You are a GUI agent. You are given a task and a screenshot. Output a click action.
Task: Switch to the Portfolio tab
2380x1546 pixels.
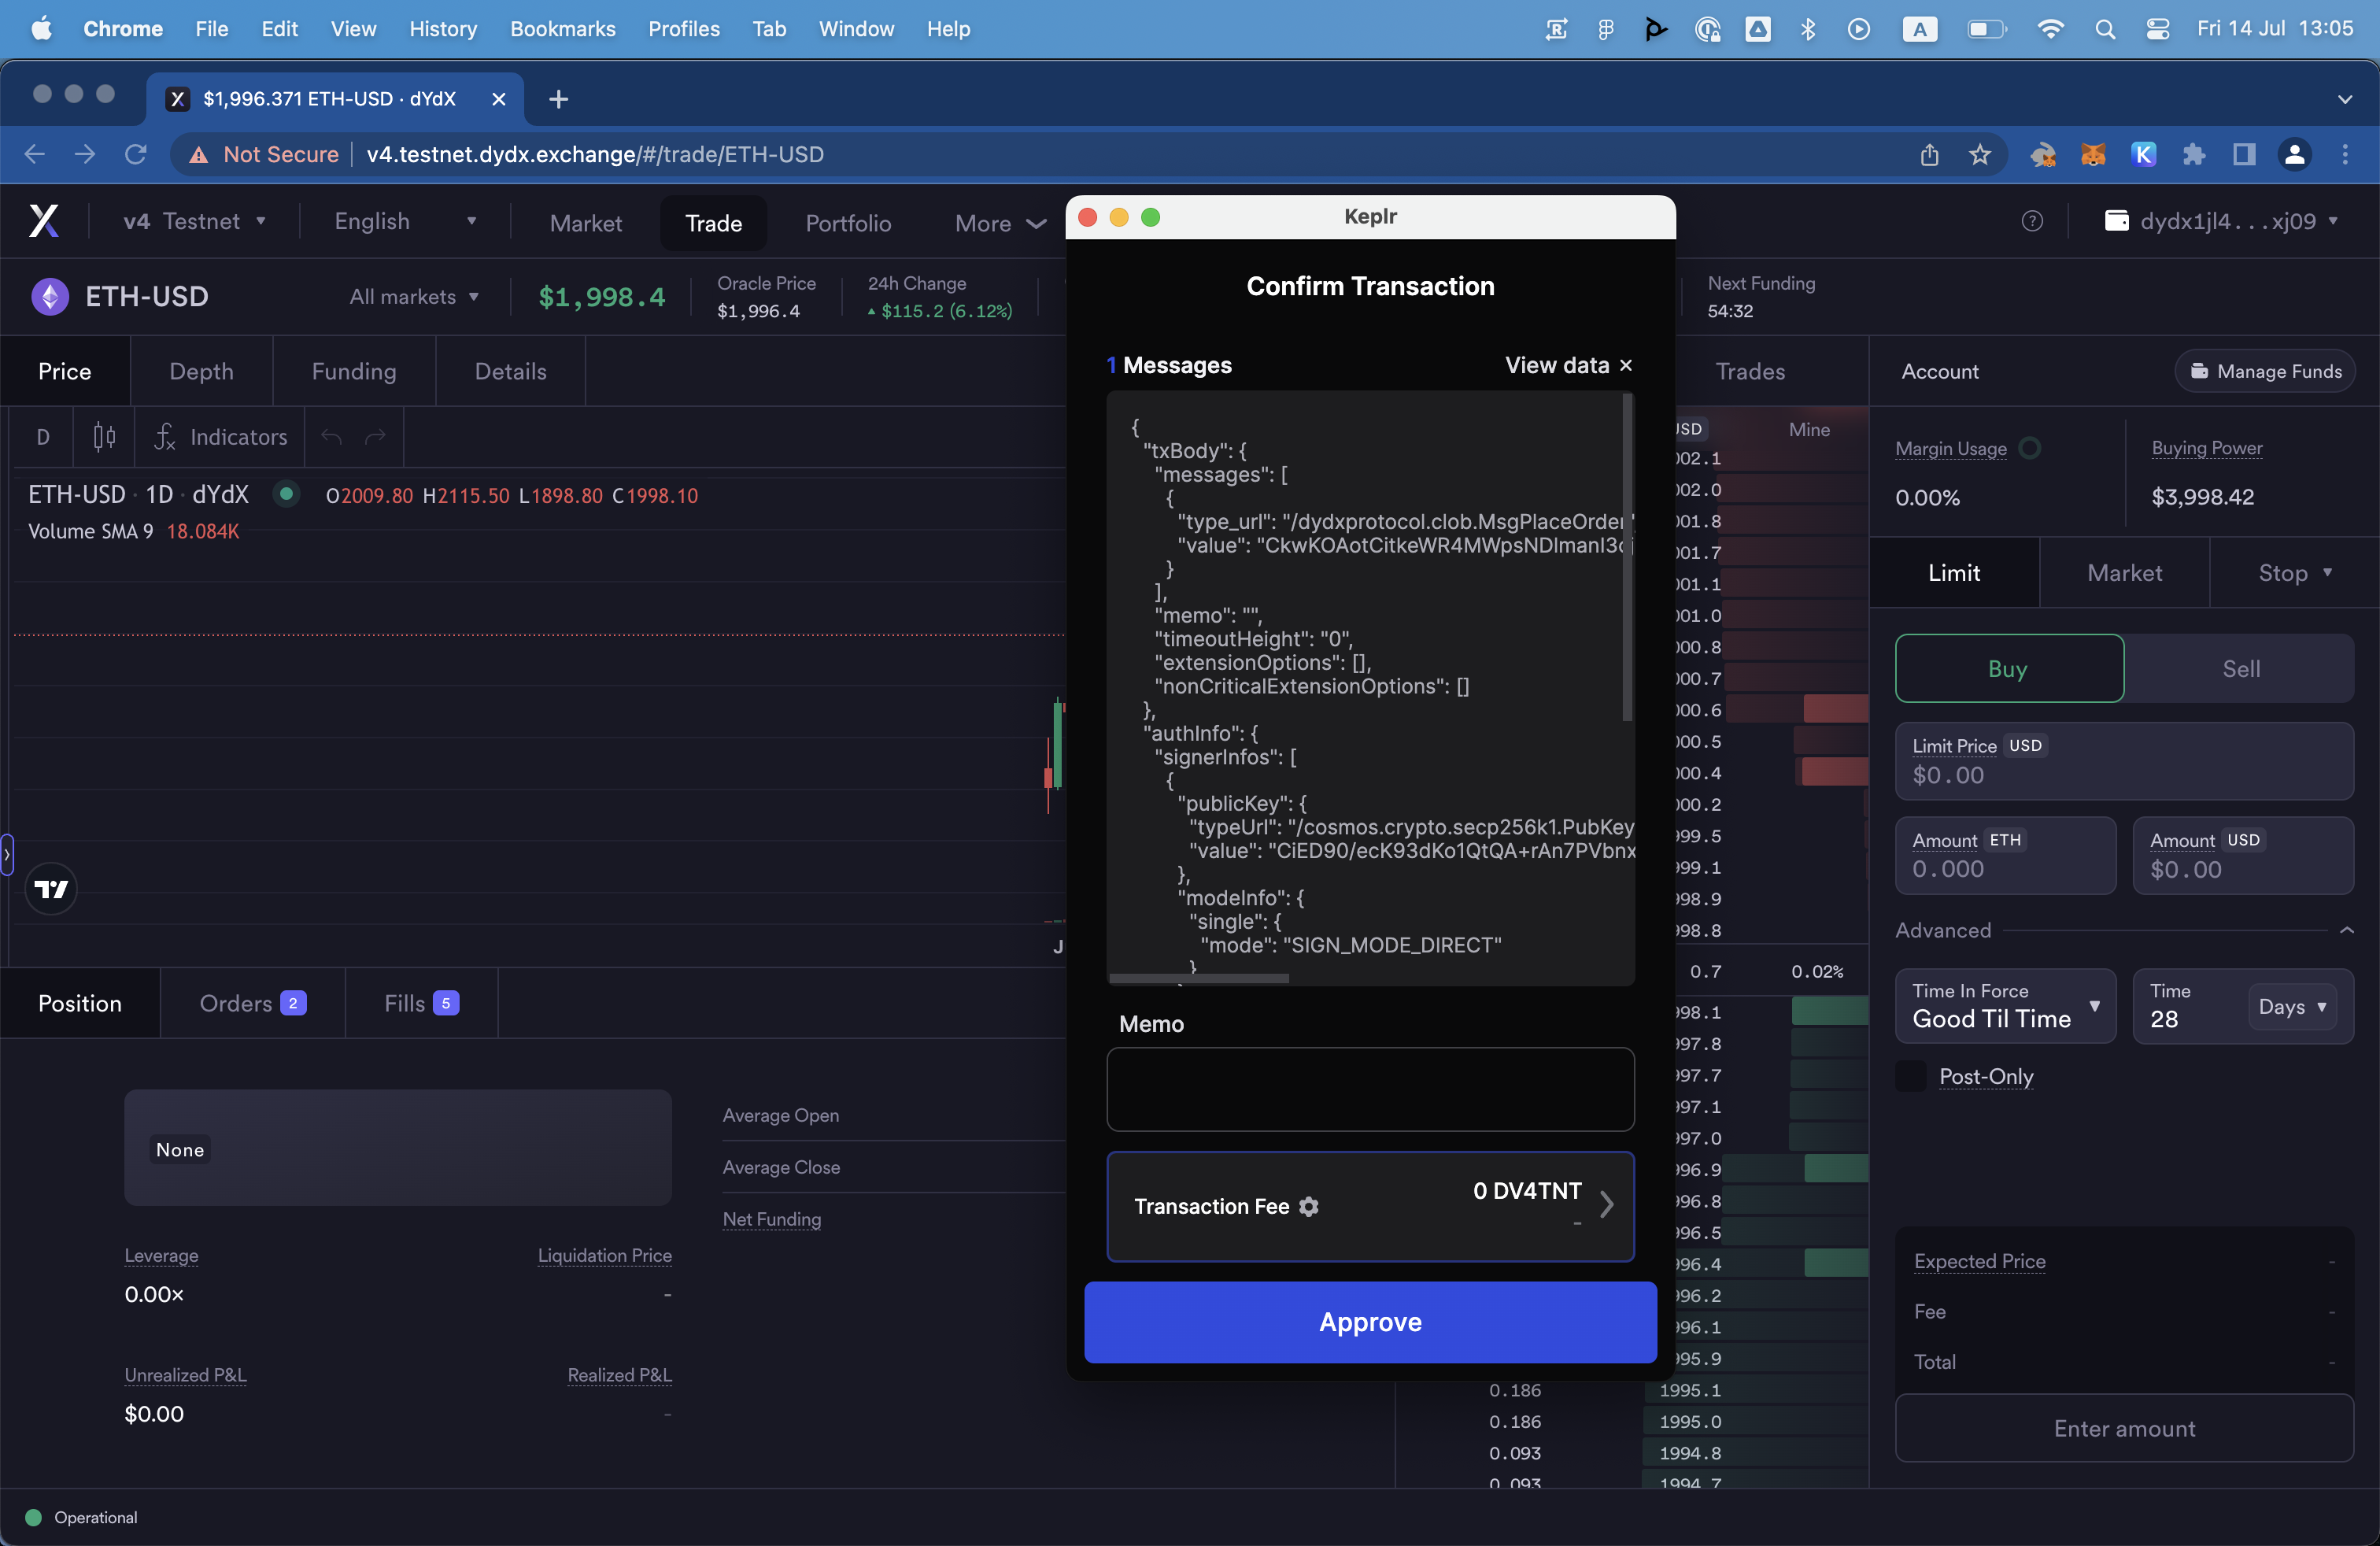click(x=847, y=223)
